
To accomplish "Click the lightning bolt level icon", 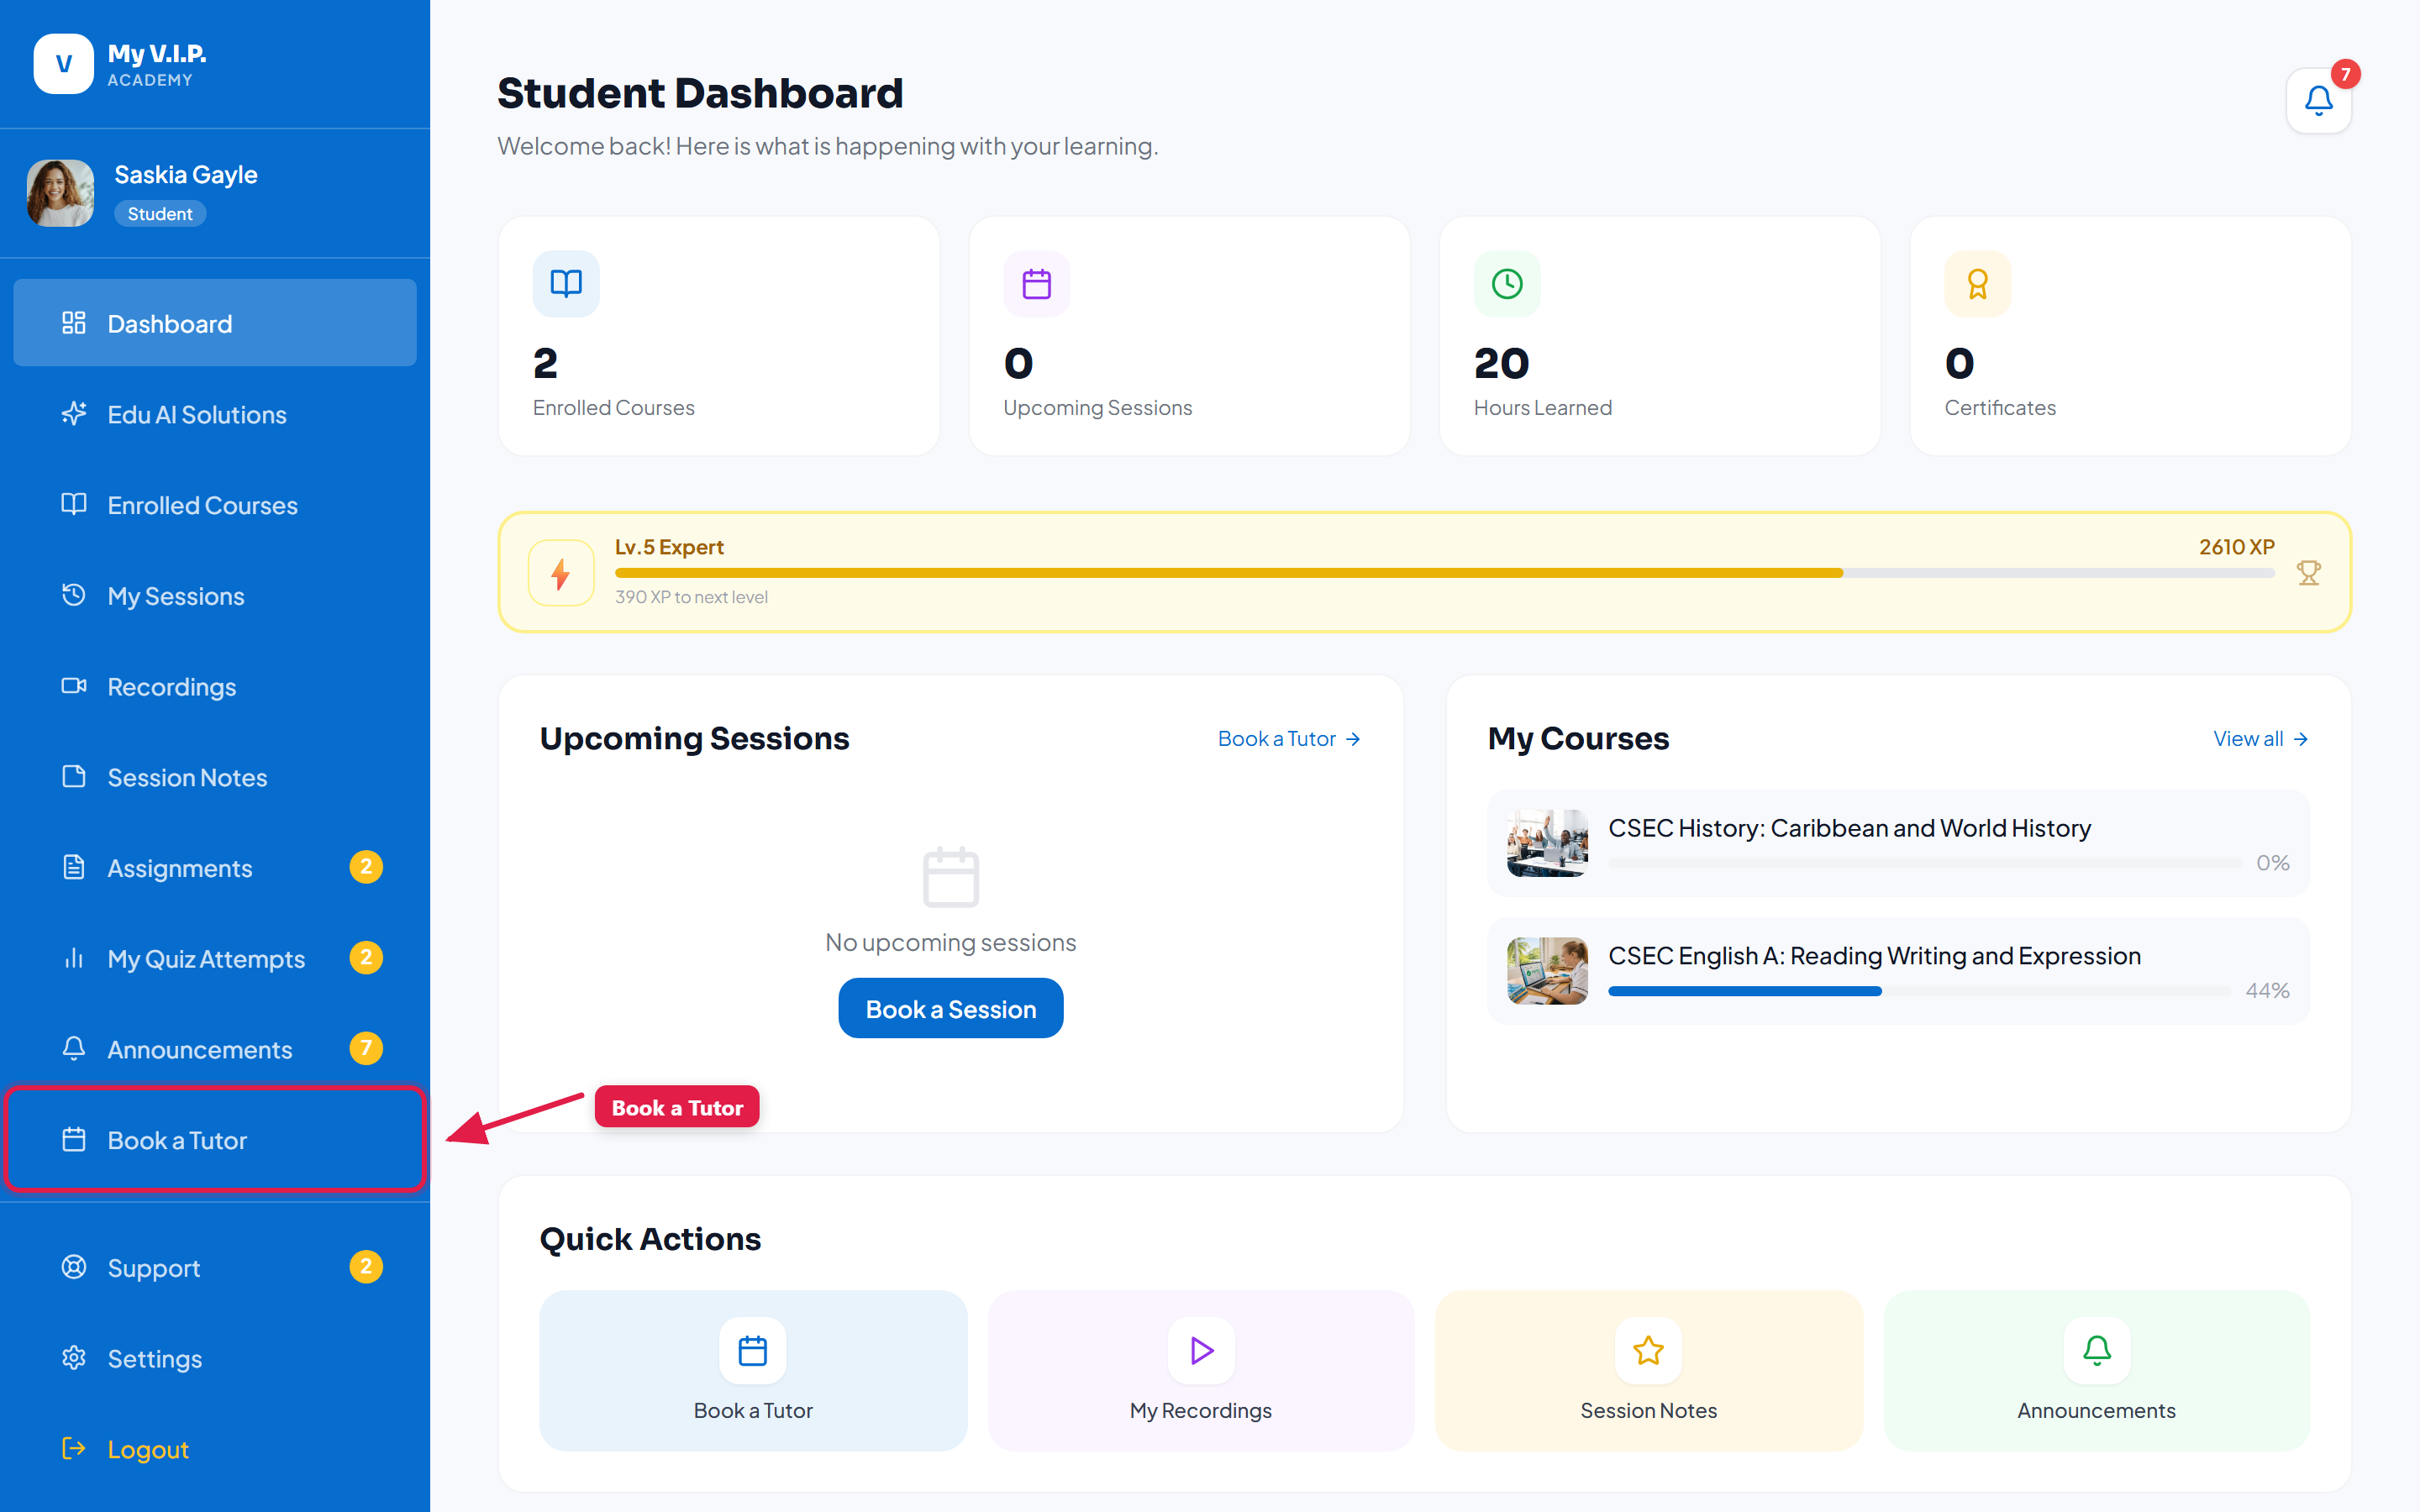I will tap(561, 573).
